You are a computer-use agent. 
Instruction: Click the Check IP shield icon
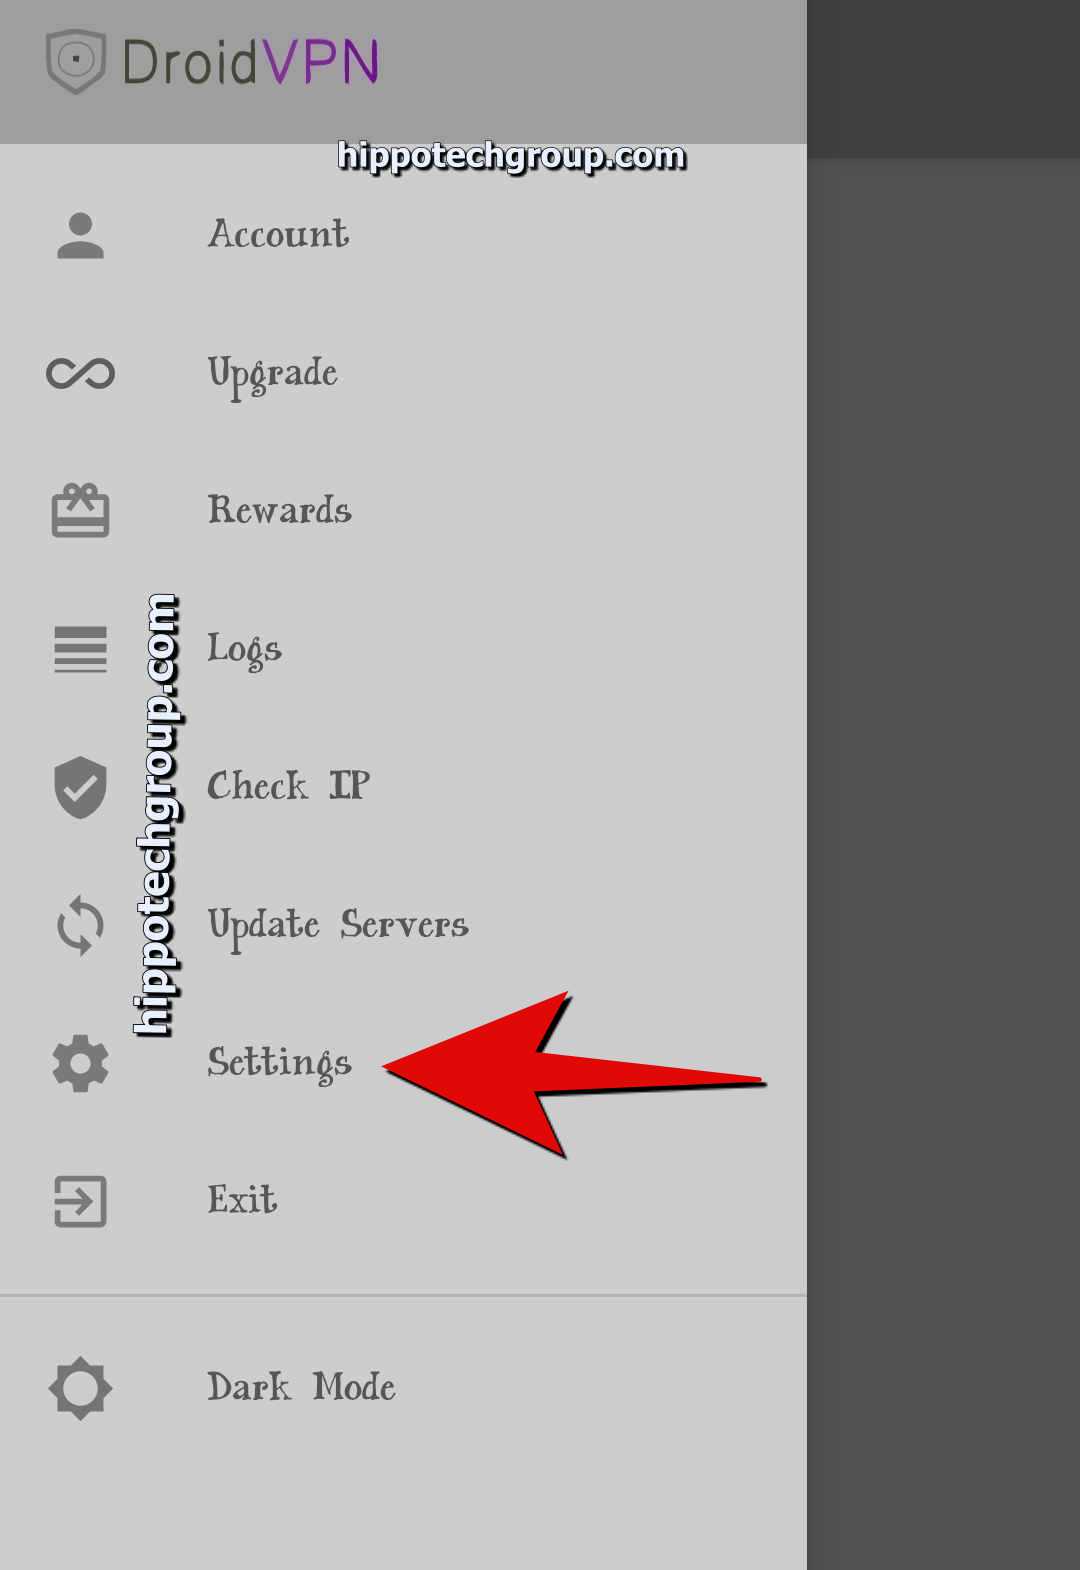pyautogui.click(x=80, y=787)
